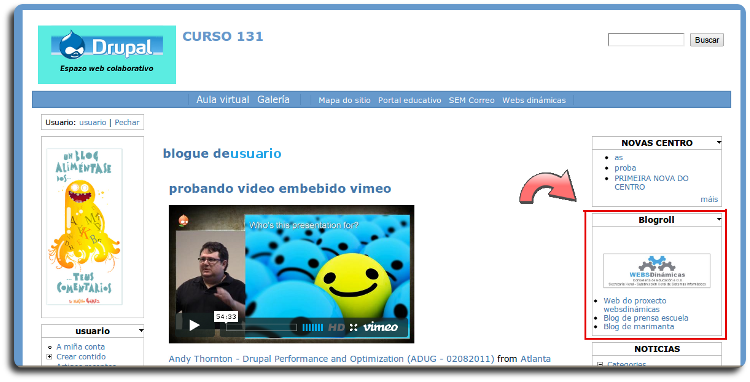The height and width of the screenshot is (382, 750).
Task: Click the blog comments monster poster image
Action: [84, 226]
